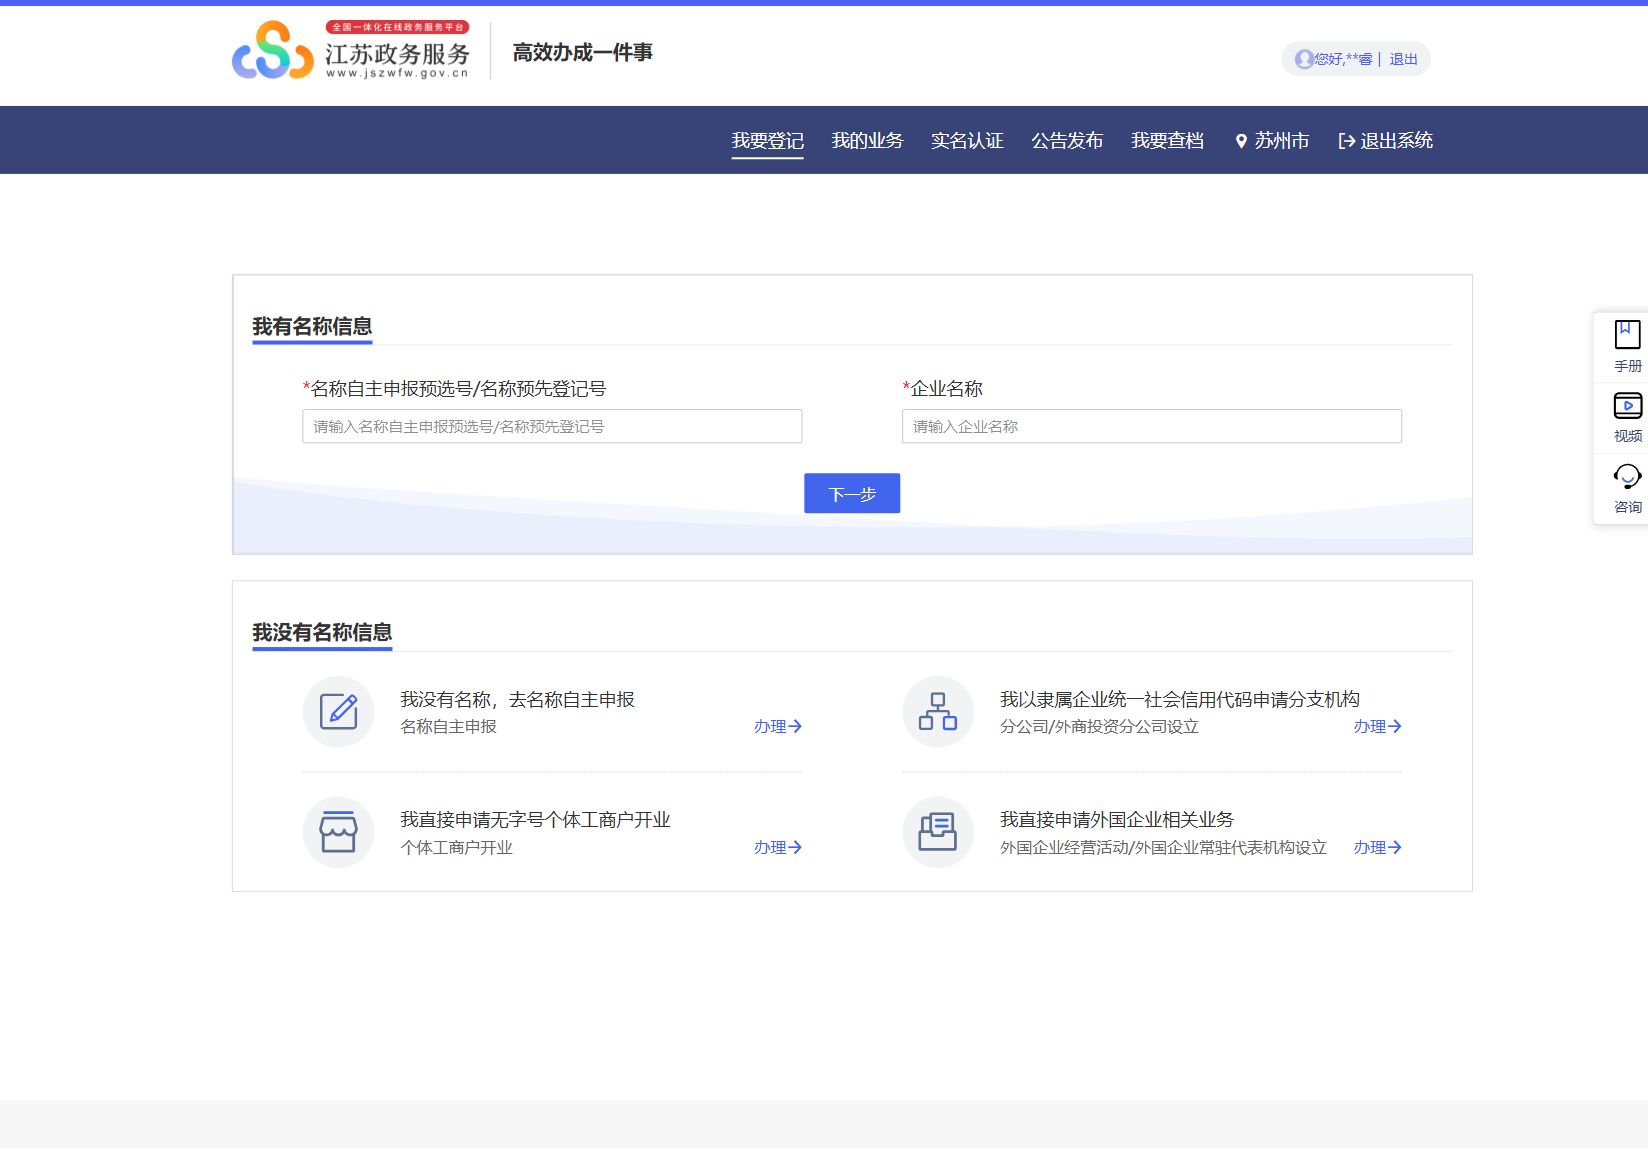This screenshot has width=1648, height=1149.
Task: Focus the 企业名称 input field
Action: (x=1152, y=426)
